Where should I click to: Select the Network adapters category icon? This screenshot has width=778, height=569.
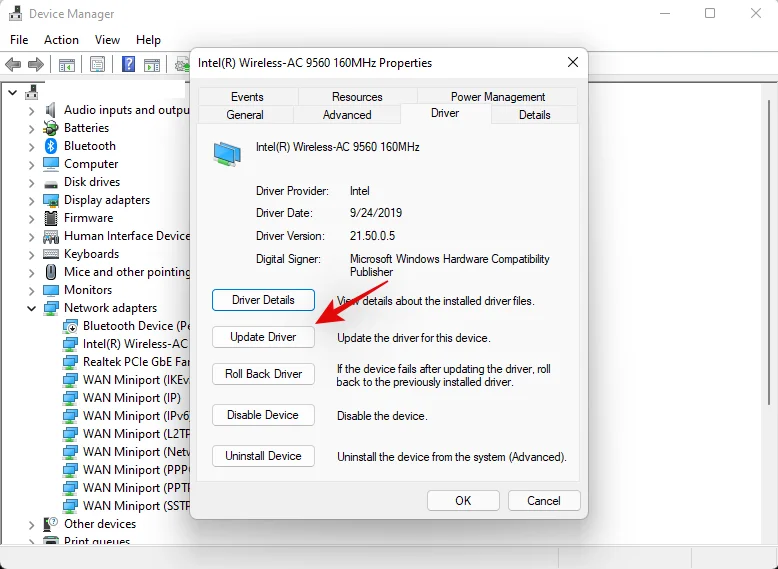click(x=51, y=308)
